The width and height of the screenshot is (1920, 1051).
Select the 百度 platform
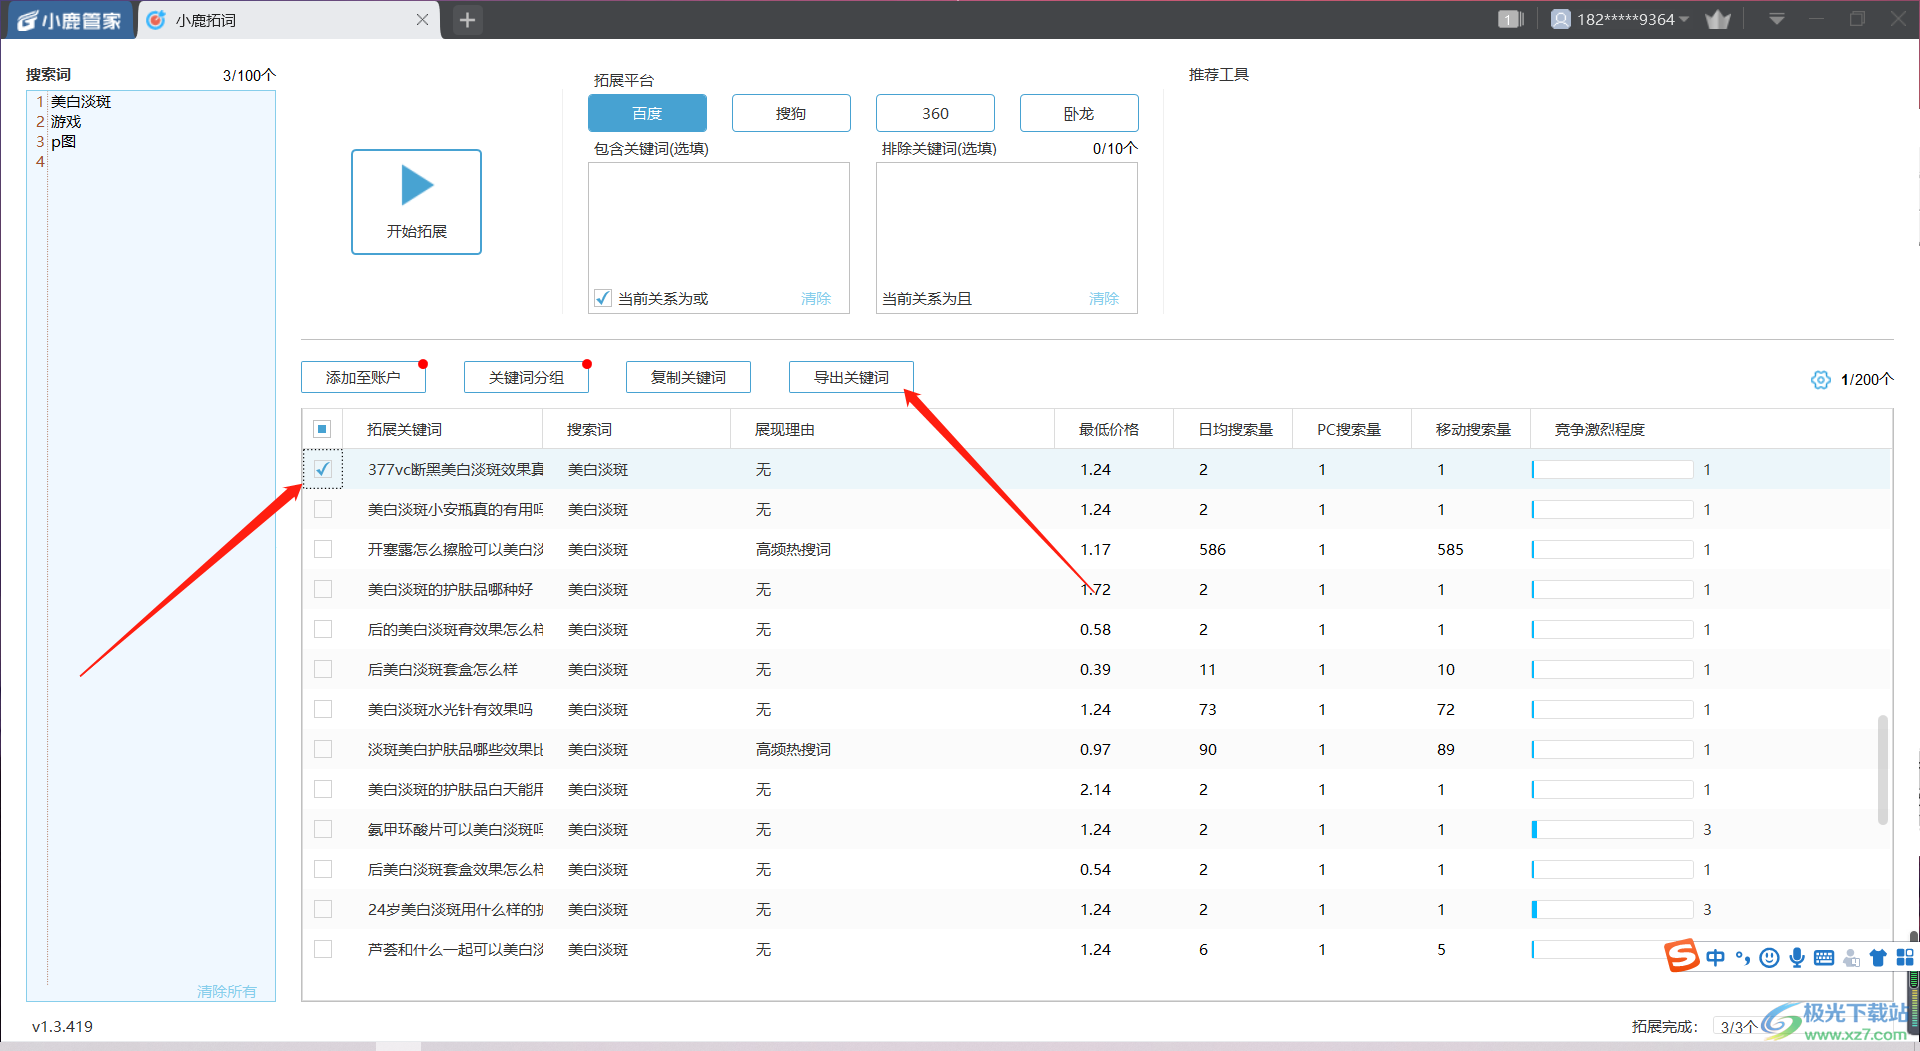(x=647, y=113)
